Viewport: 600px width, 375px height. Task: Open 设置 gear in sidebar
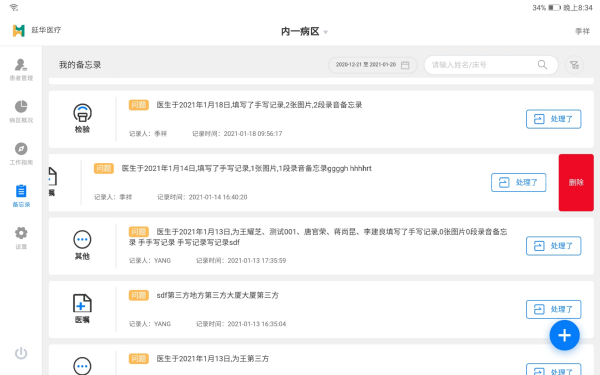pos(21,238)
